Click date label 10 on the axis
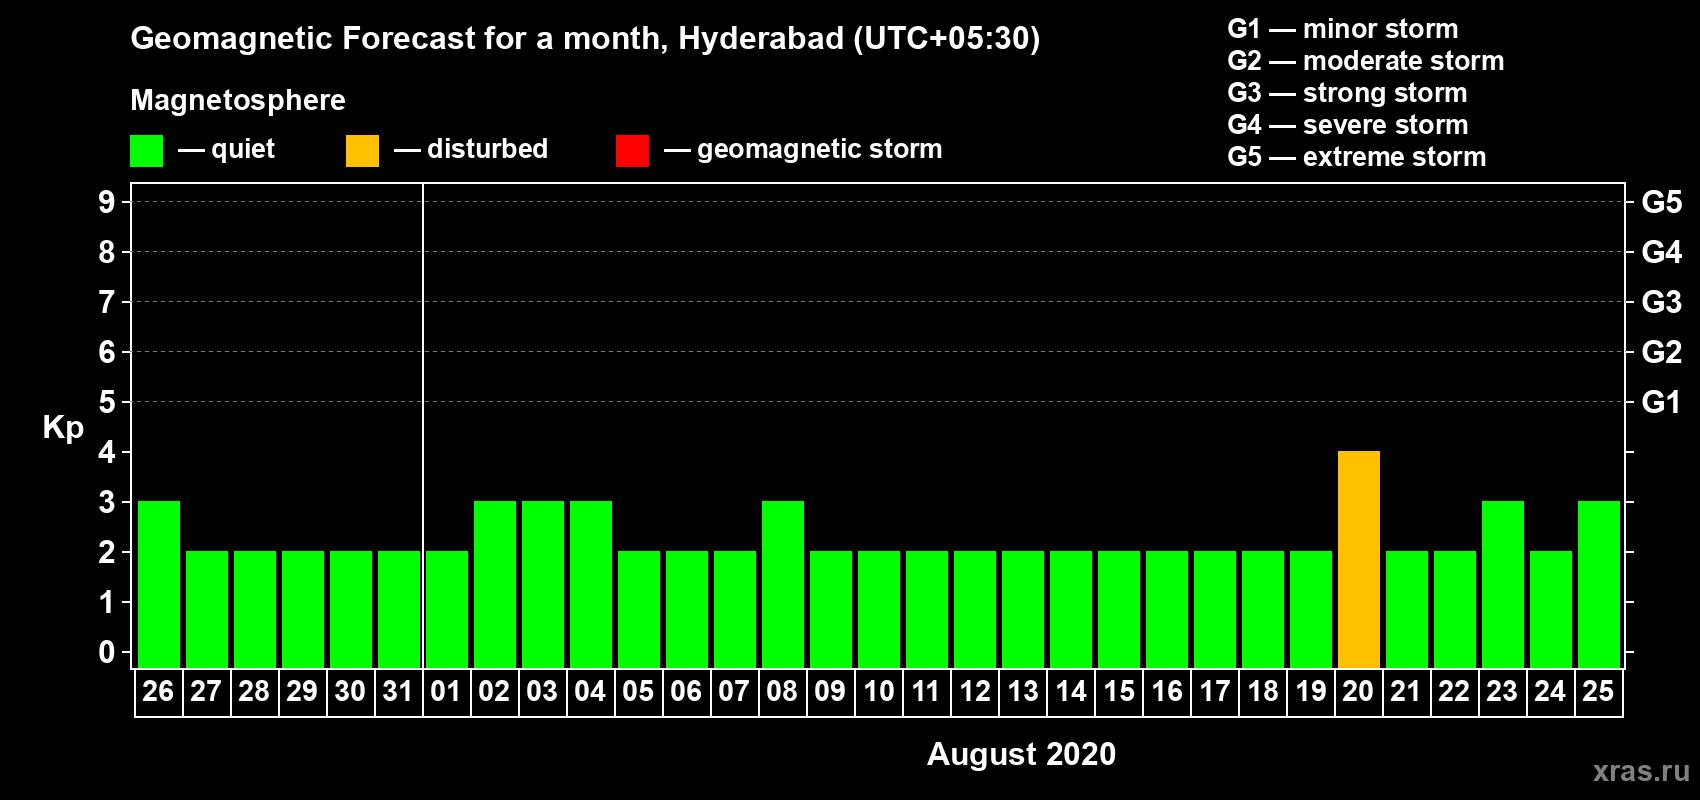 tap(879, 691)
